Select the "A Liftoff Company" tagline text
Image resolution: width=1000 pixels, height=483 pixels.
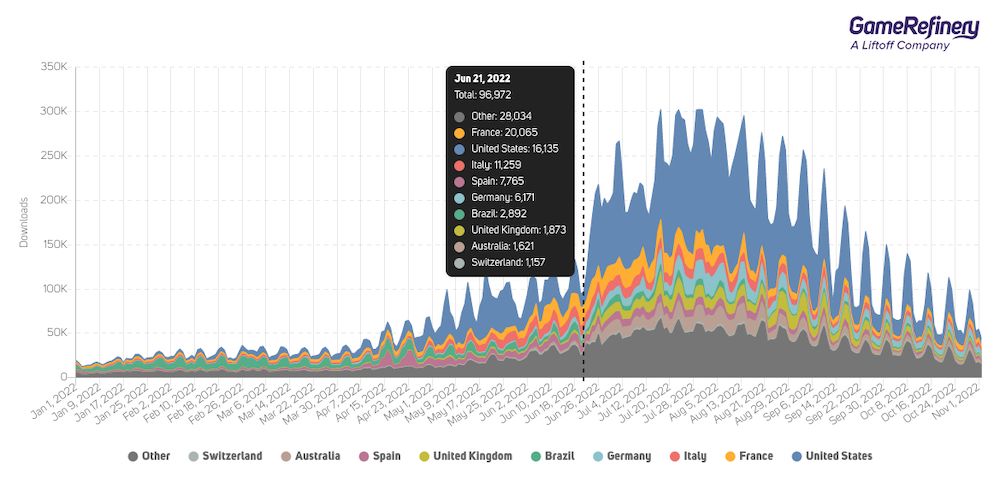coord(900,46)
